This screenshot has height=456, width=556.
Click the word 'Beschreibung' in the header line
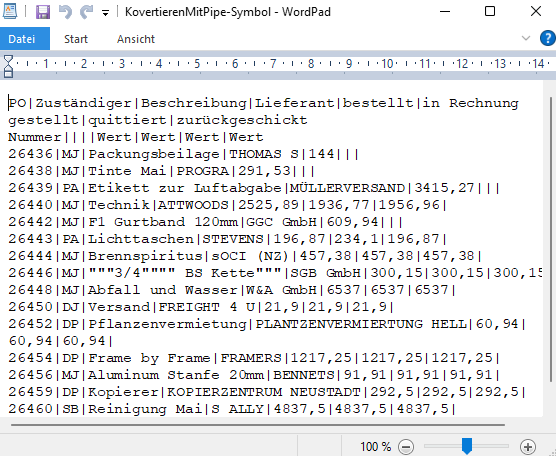coord(194,103)
